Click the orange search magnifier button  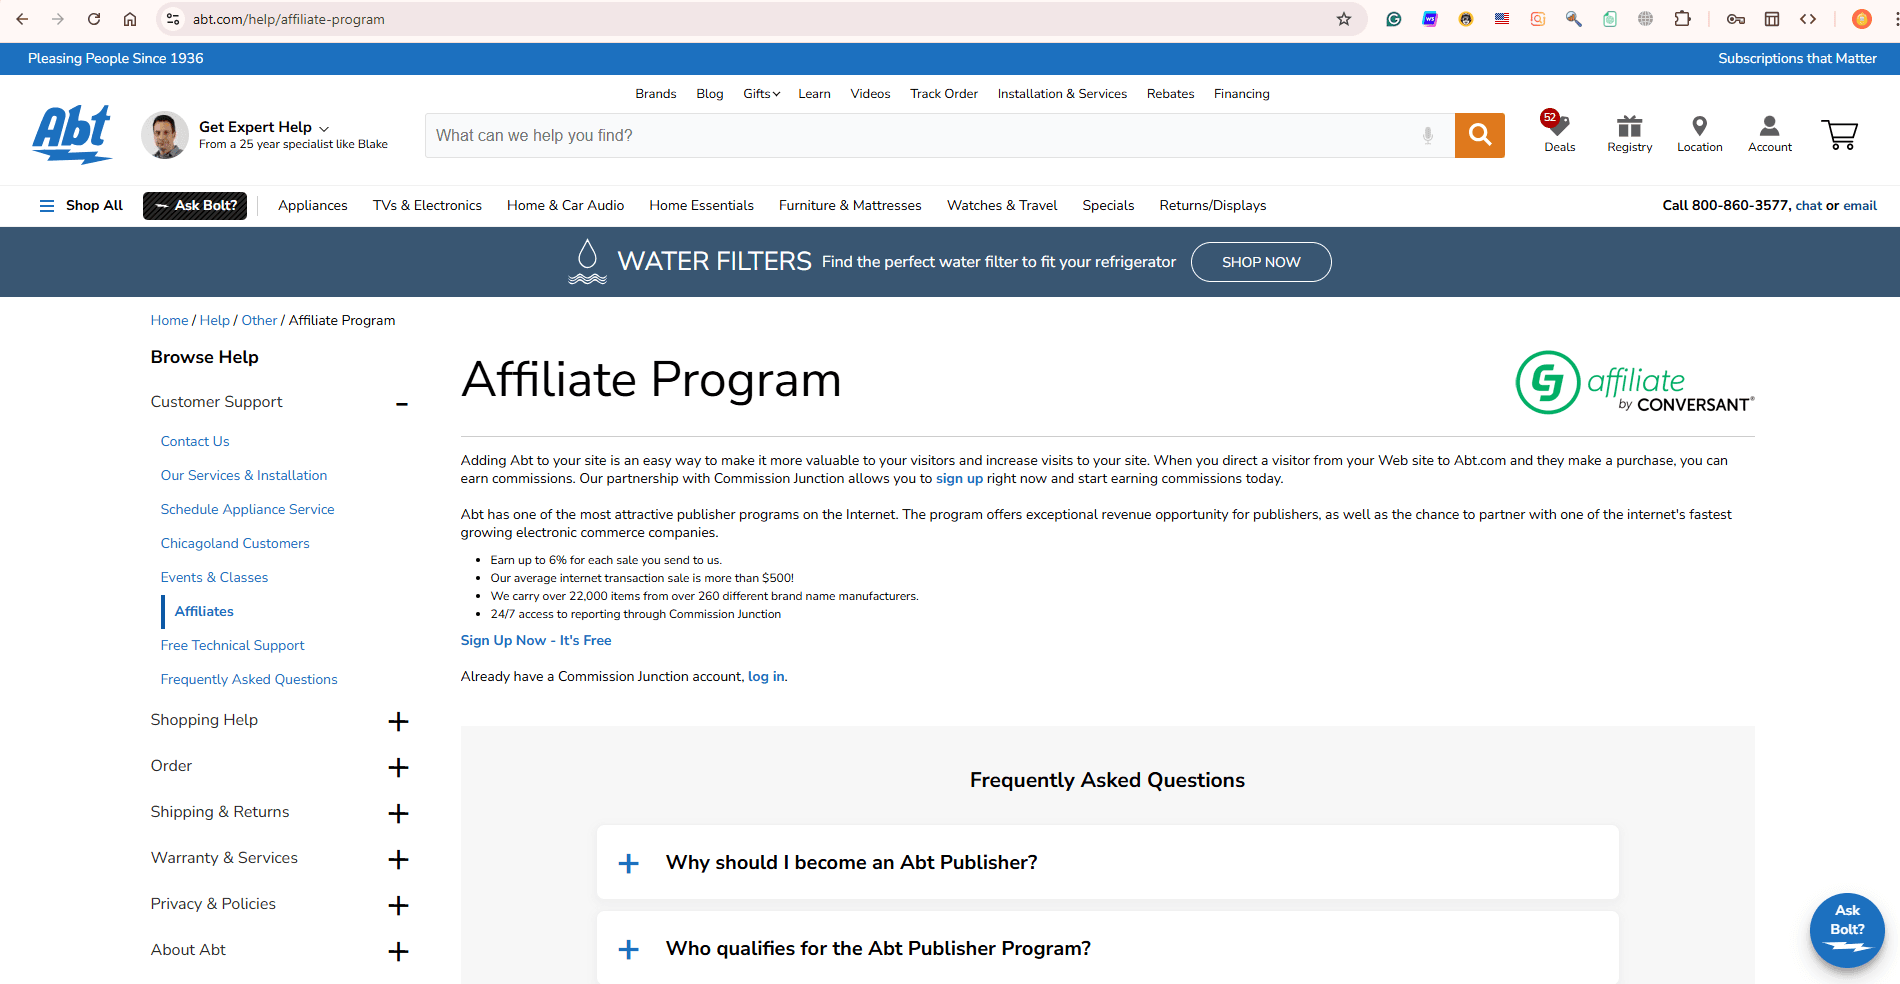click(x=1480, y=135)
